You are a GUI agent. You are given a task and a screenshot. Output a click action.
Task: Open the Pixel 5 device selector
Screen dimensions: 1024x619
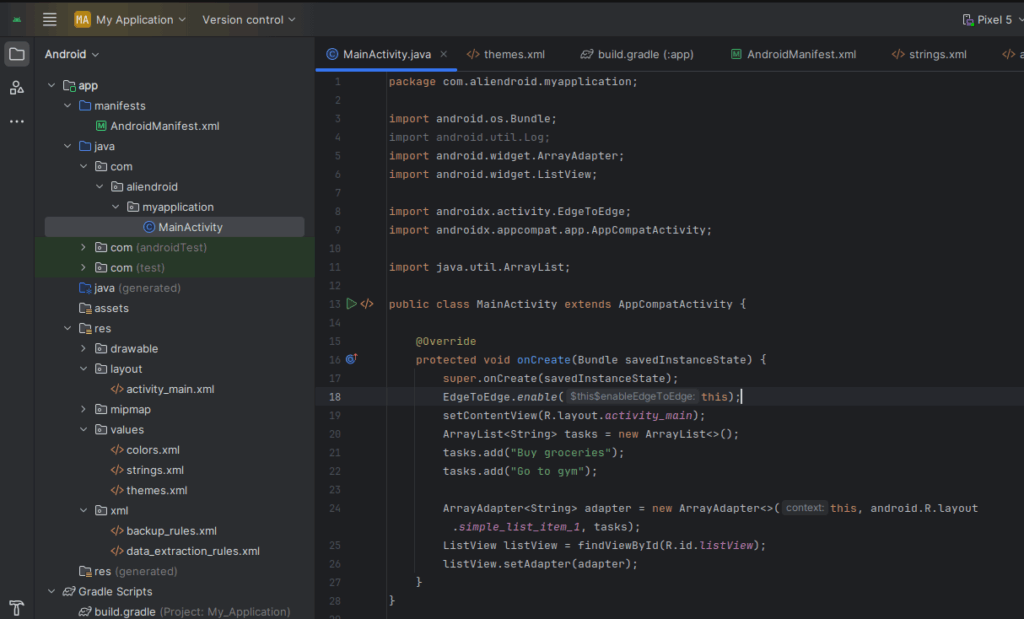993,20
